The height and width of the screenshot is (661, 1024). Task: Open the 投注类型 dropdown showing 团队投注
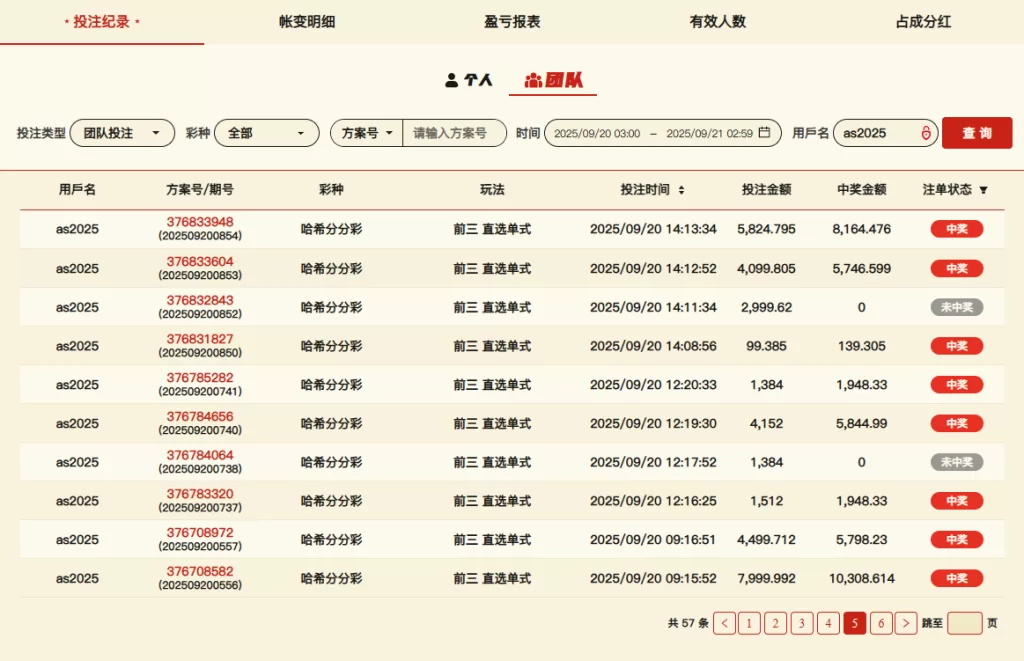tap(122, 133)
